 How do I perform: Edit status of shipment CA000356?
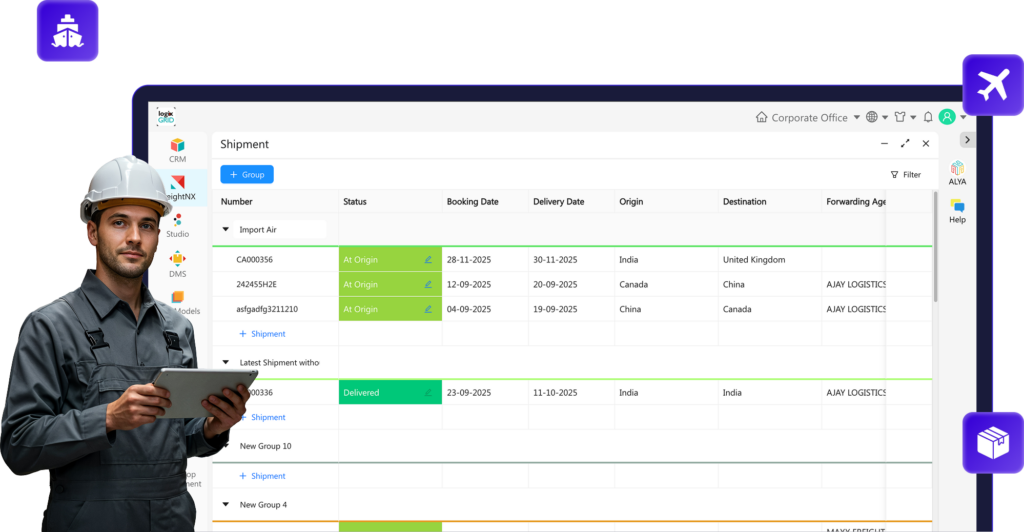(x=428, y=260)
